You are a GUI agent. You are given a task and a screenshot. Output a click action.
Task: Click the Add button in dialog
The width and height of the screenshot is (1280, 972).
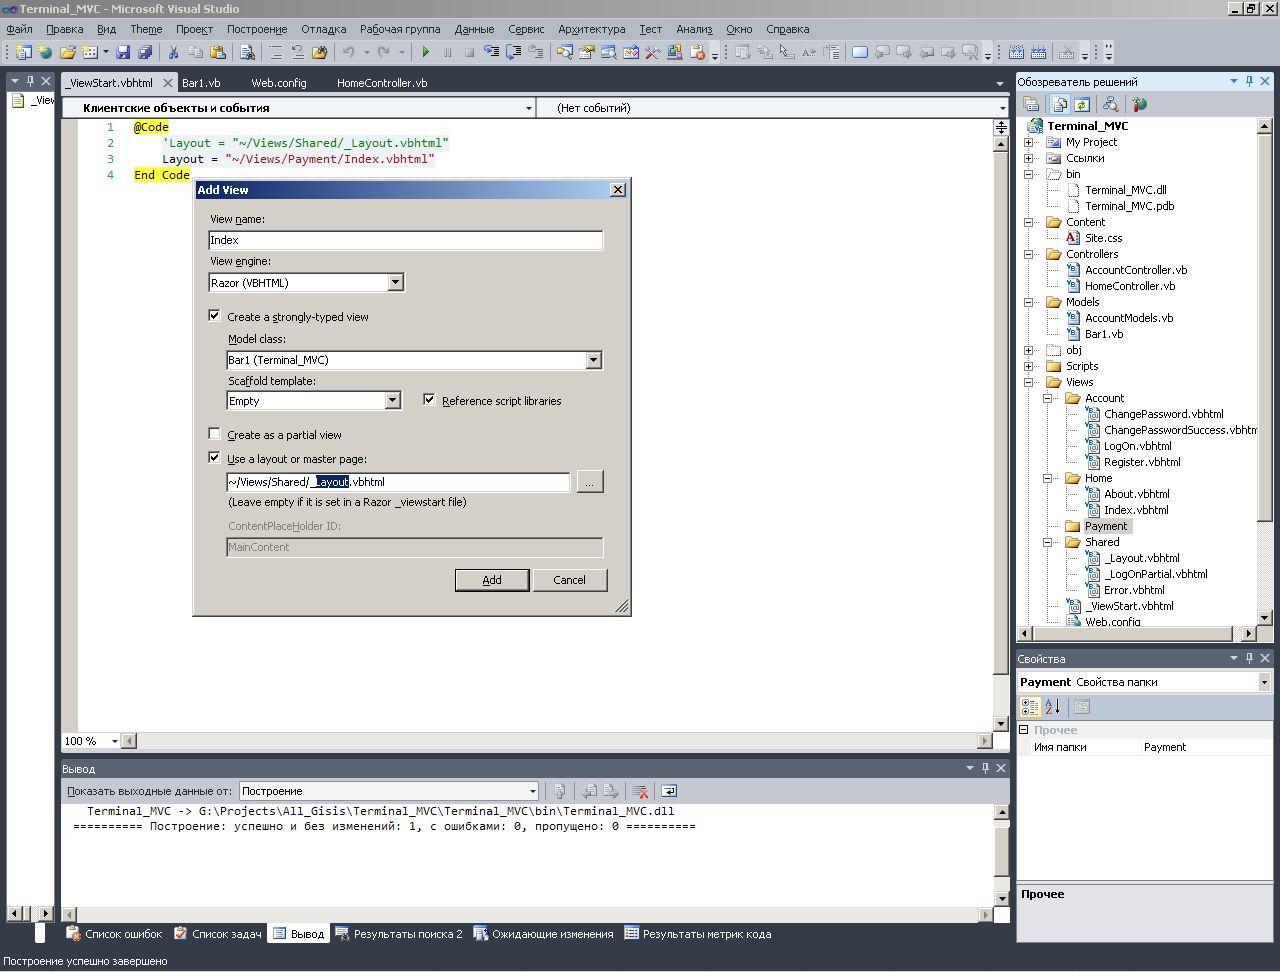click(x=492, y=580)
